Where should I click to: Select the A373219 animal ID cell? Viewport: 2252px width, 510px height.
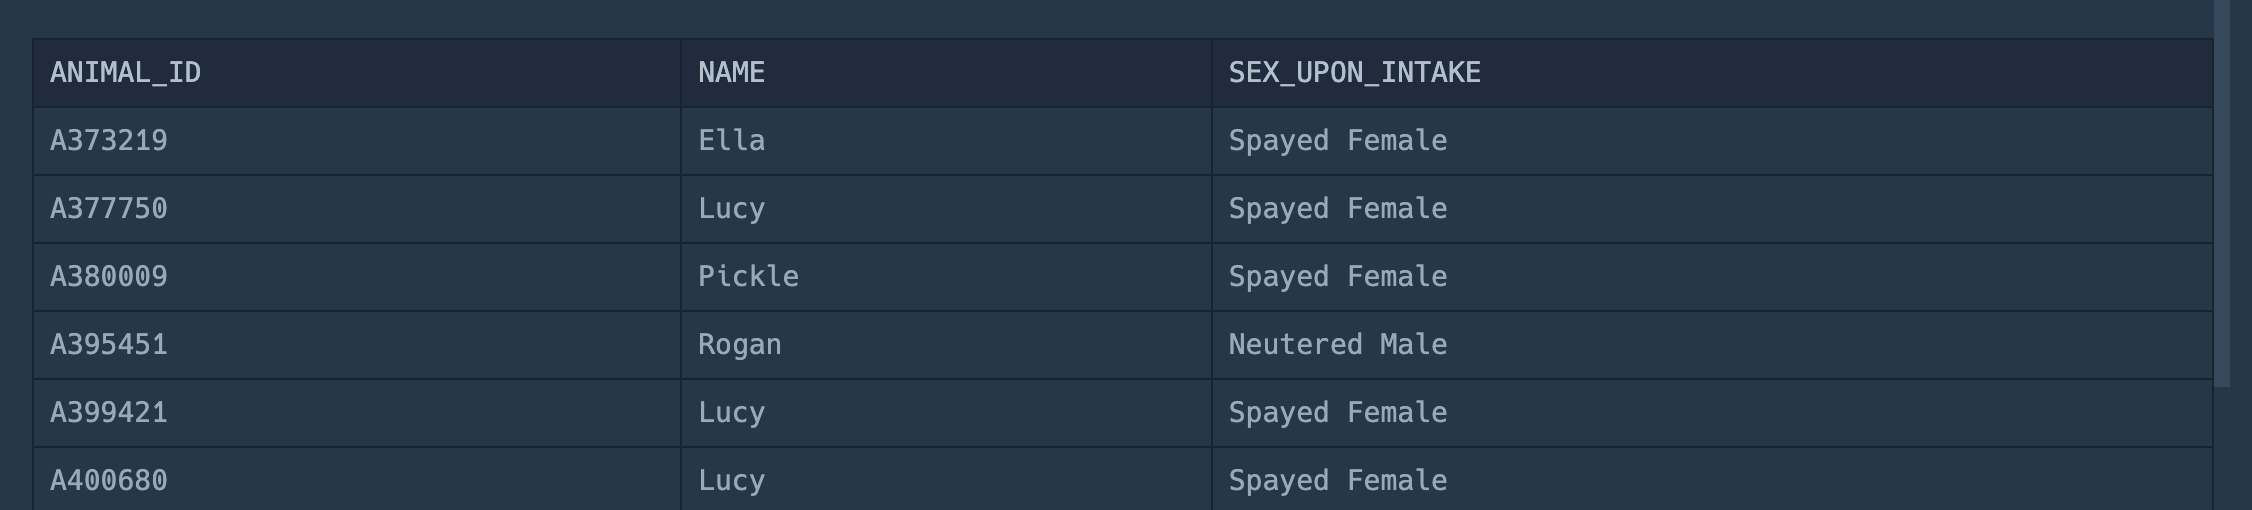point(357,141)
